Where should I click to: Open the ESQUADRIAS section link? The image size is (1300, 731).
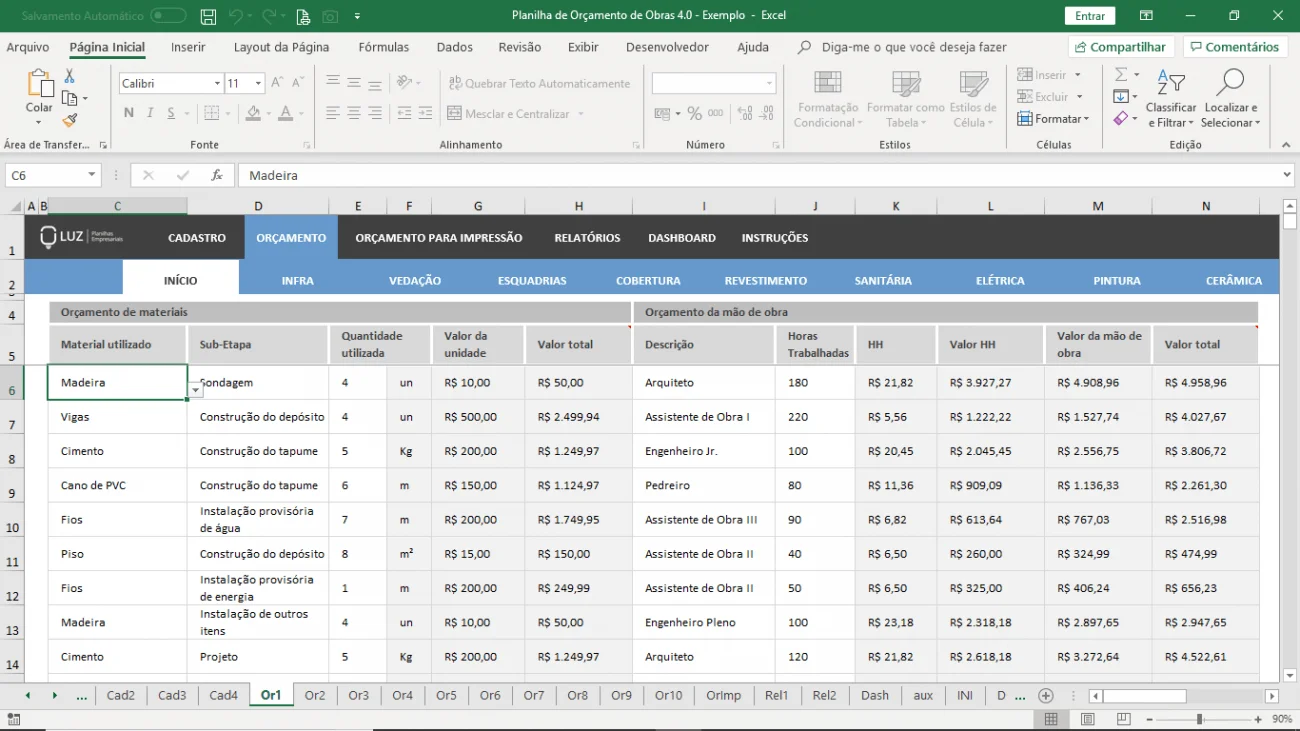(532, 281)
